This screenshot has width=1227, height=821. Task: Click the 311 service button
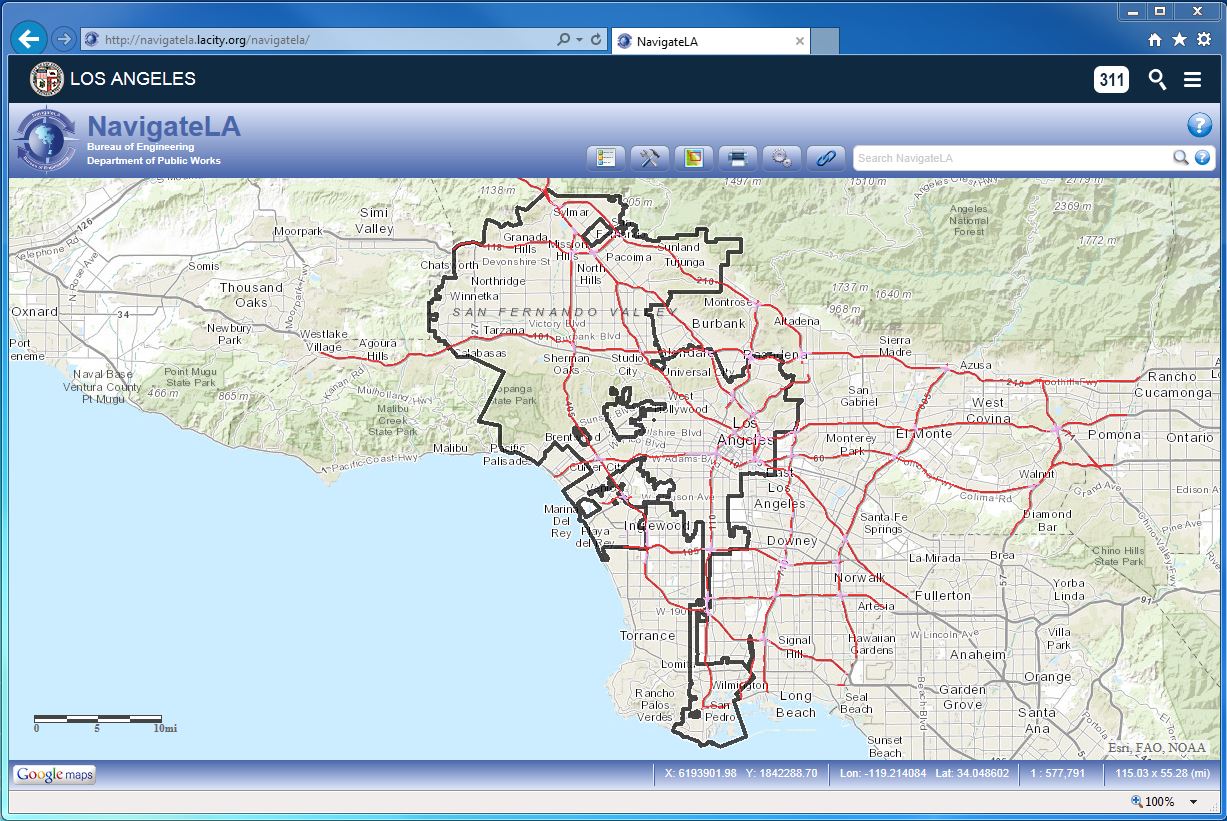pyautogui.click(x=1111, y=80)
